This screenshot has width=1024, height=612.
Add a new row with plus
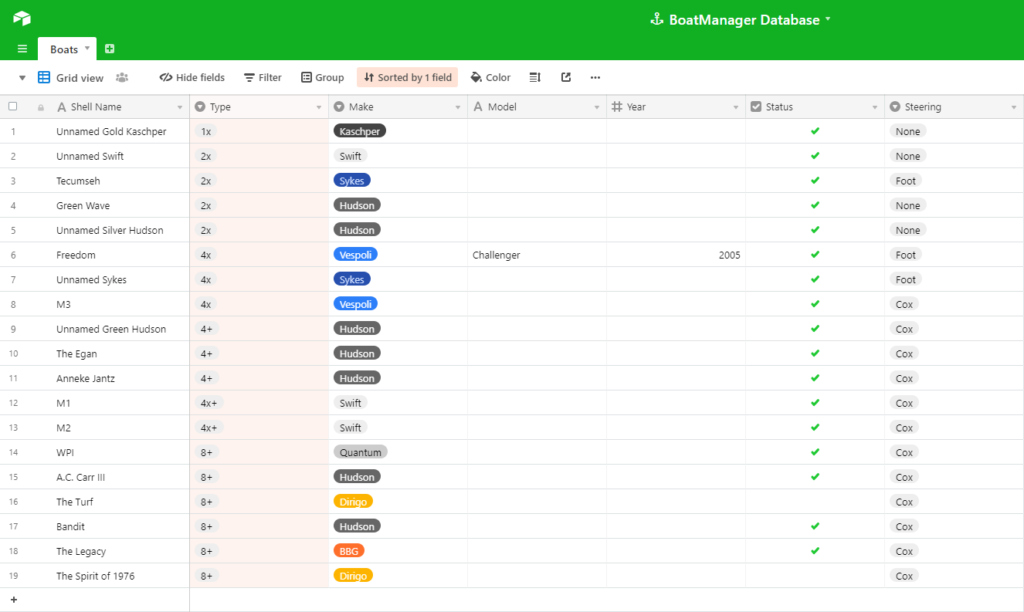(x=14, y=600)
